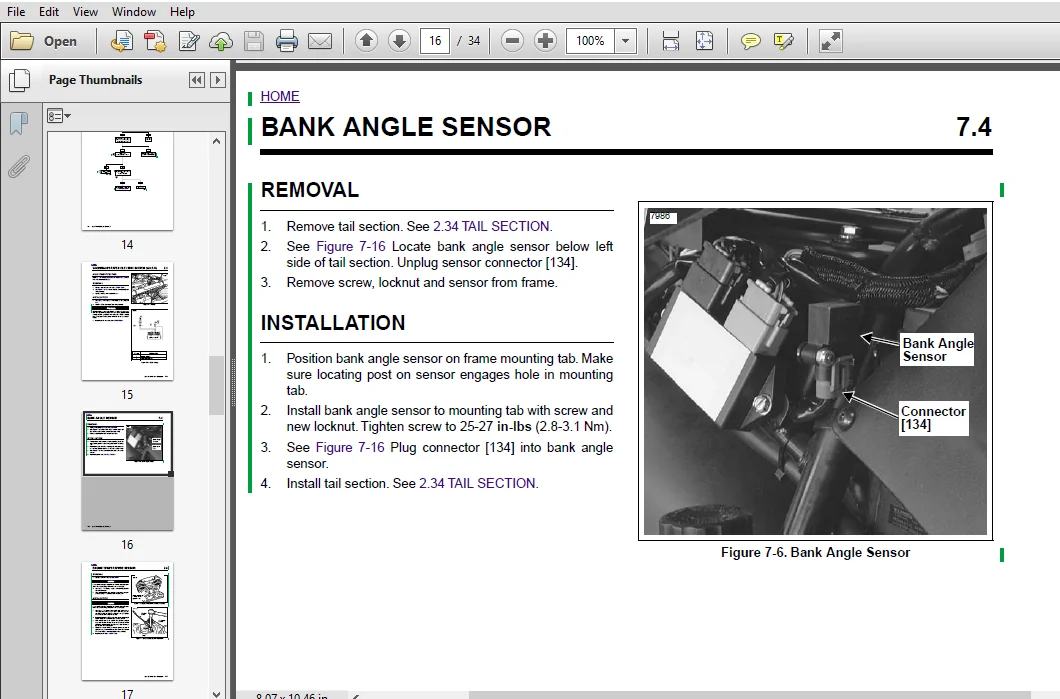Print the document with printer icon
The height and width of the screenshot is (699, 1060).
pyautogui.click(x=287, y=41)
